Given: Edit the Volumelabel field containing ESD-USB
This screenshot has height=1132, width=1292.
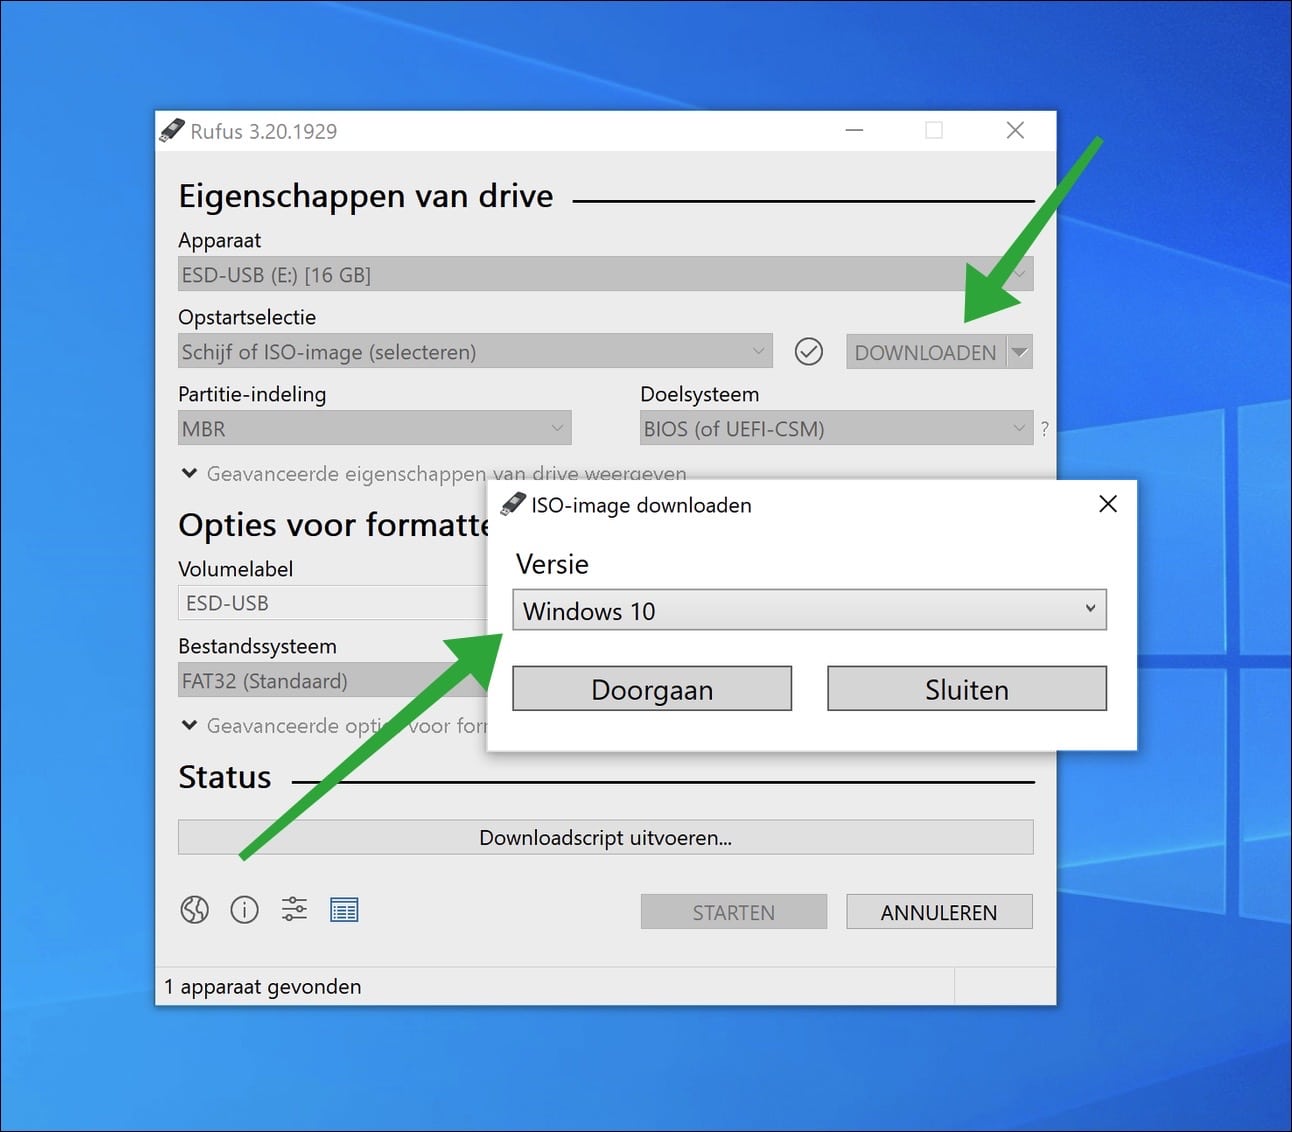Looking at the screenshot, I should [x=330, y=603].
